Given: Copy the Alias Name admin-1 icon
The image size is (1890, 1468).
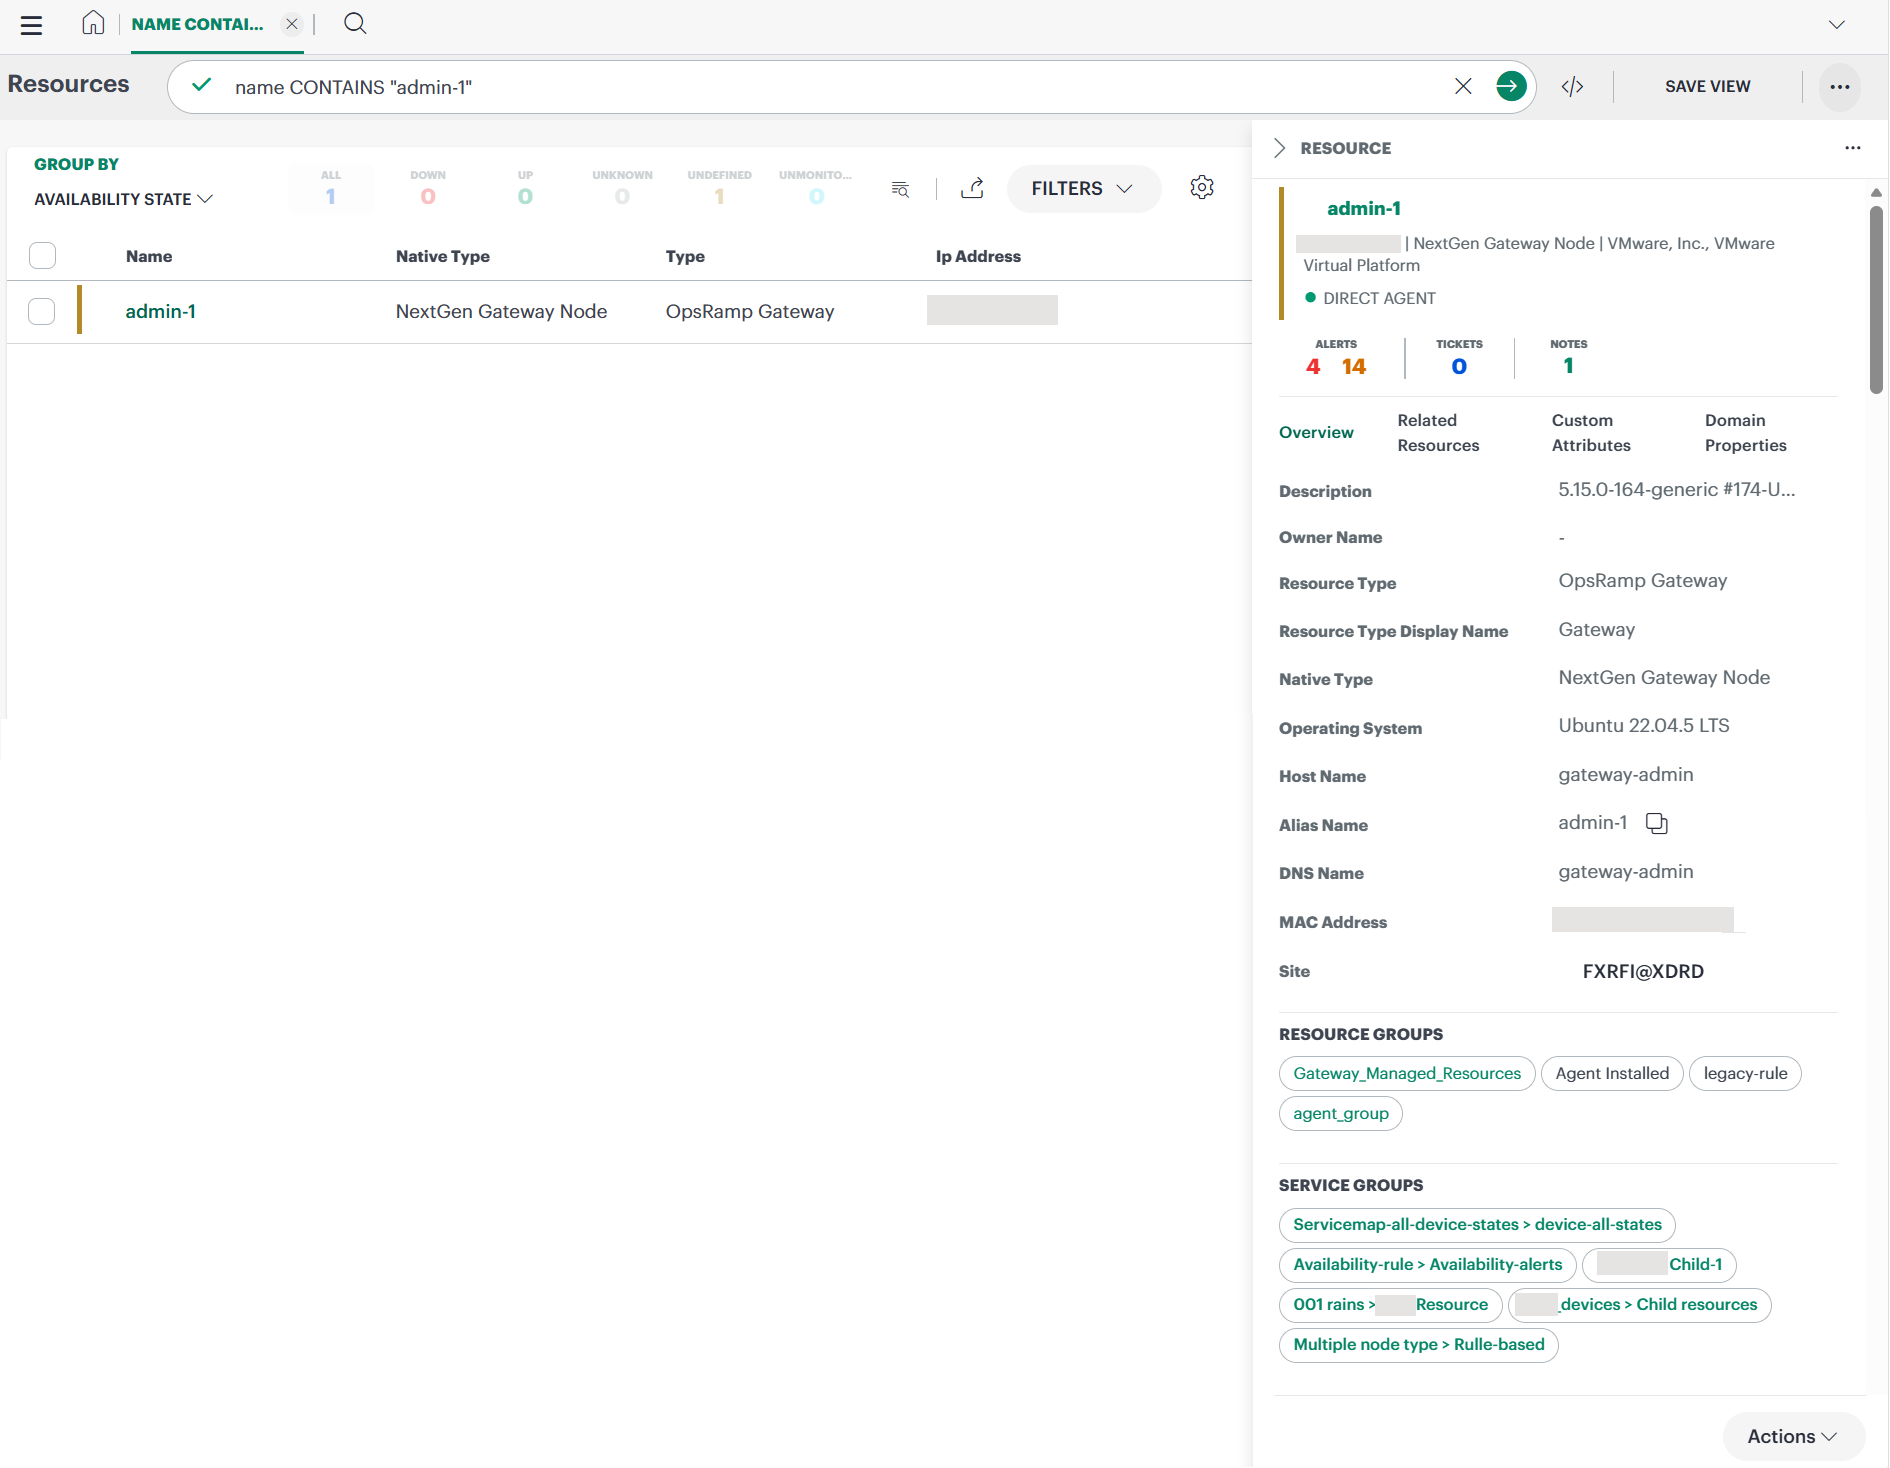Looking at the screenshot, I should tap(1657, 823).
